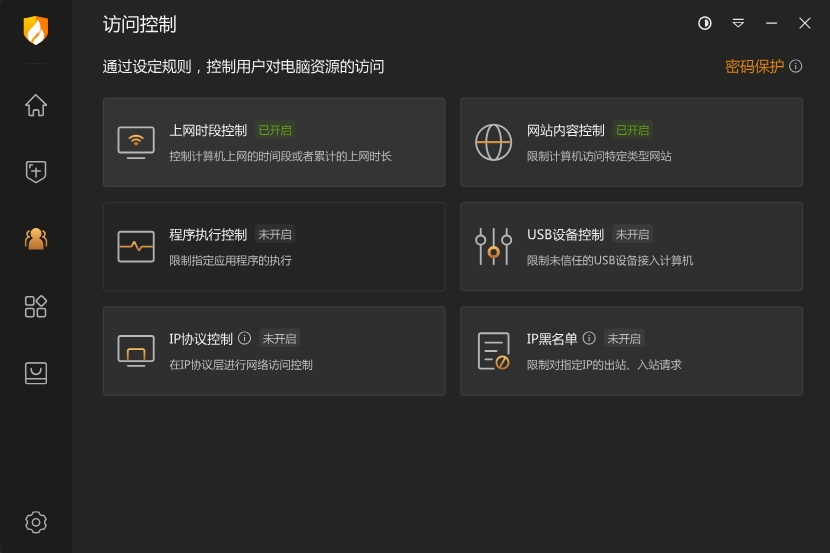
Task: Click info icon beside 密码保护
Action: pyautogui.click(x=796, y=66)
